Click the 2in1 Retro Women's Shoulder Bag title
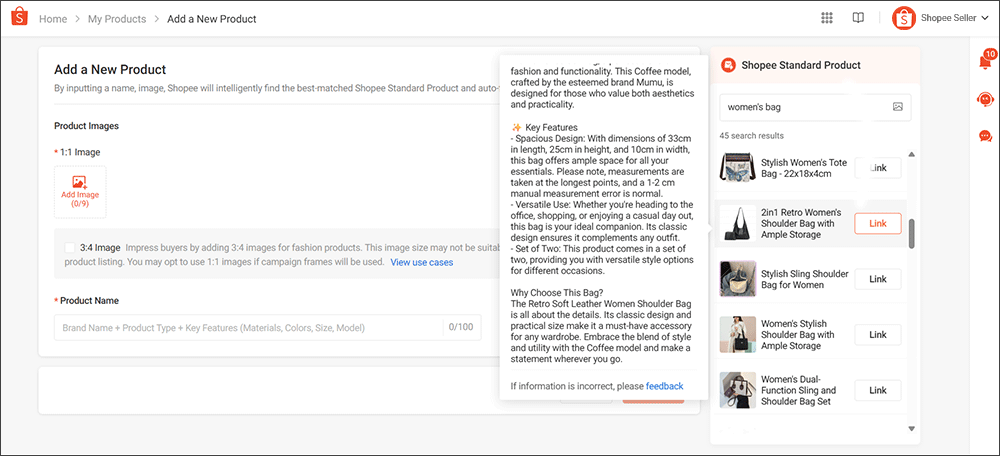The width and height of the screenshot is (1000, 456). coord(802,223)
